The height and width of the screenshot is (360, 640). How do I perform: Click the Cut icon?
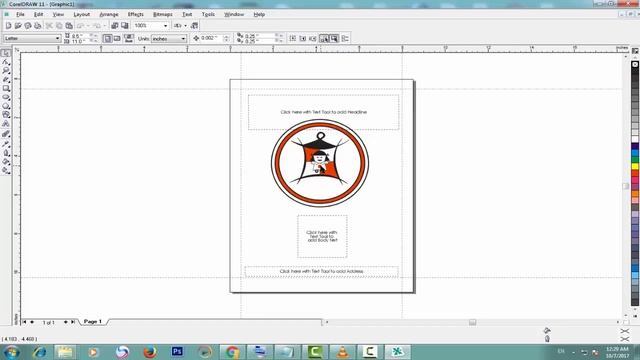tap(49, 25)
